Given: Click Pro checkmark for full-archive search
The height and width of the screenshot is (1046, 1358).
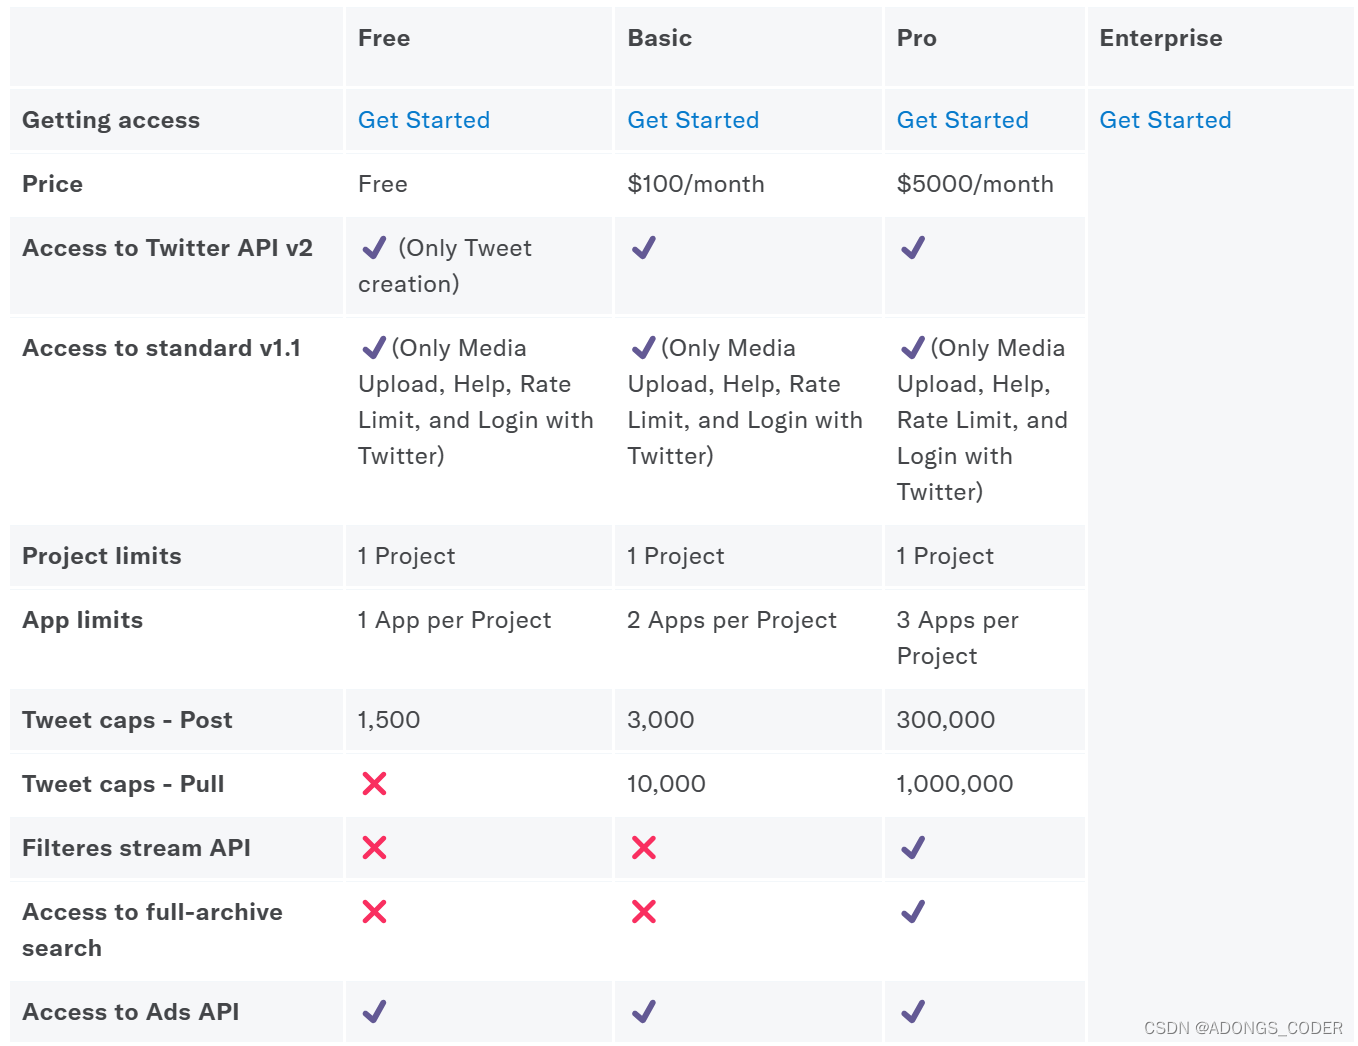Looking at the screenshot, I should click(913, 912).
